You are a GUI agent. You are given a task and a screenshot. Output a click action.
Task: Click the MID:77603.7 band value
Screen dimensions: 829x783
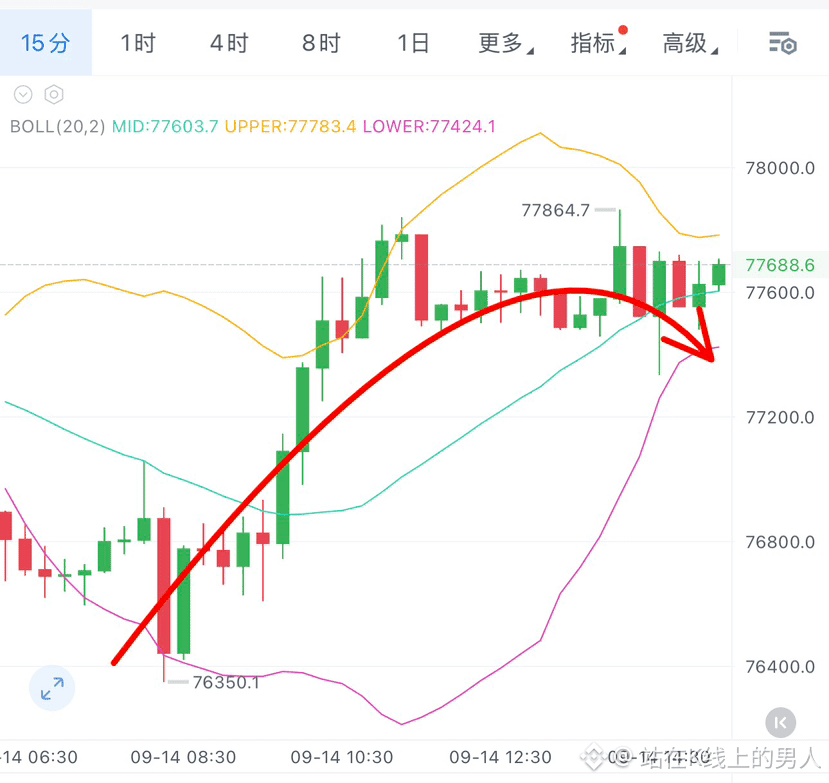165,126
